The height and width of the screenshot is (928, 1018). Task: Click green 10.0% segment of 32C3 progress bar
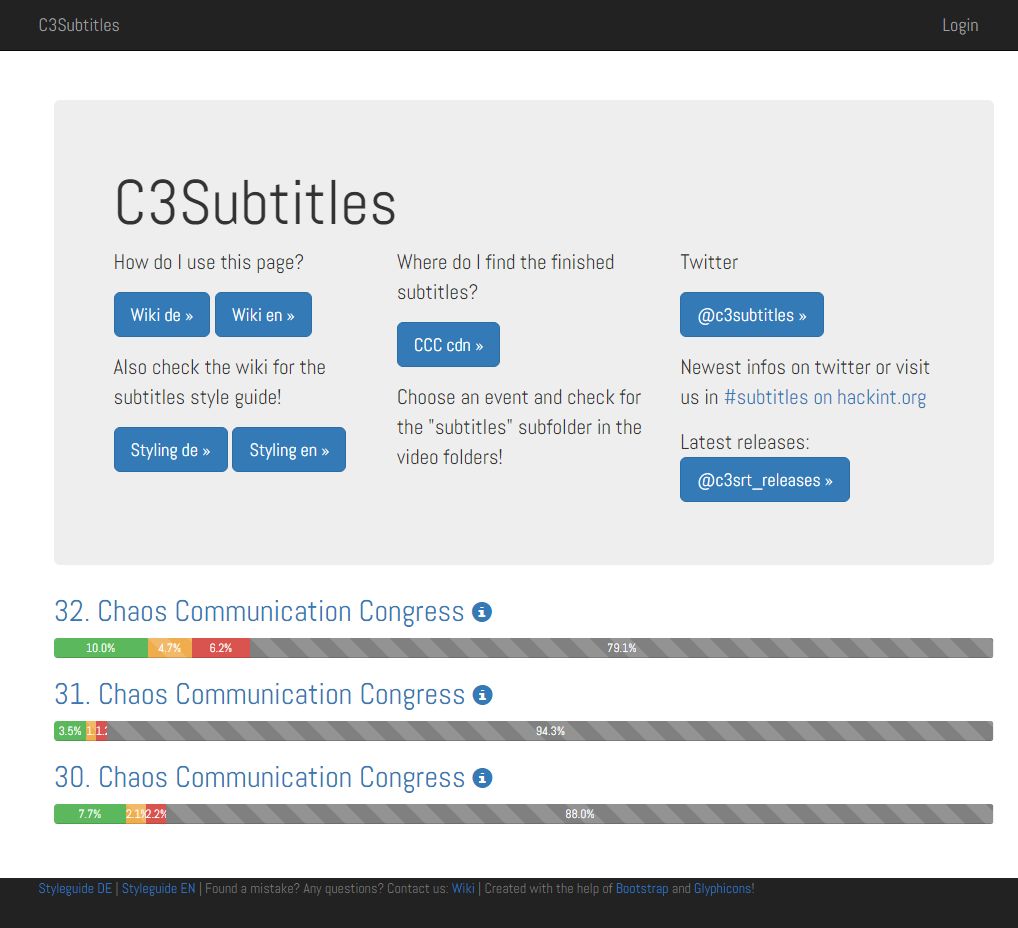click(101, 648)
